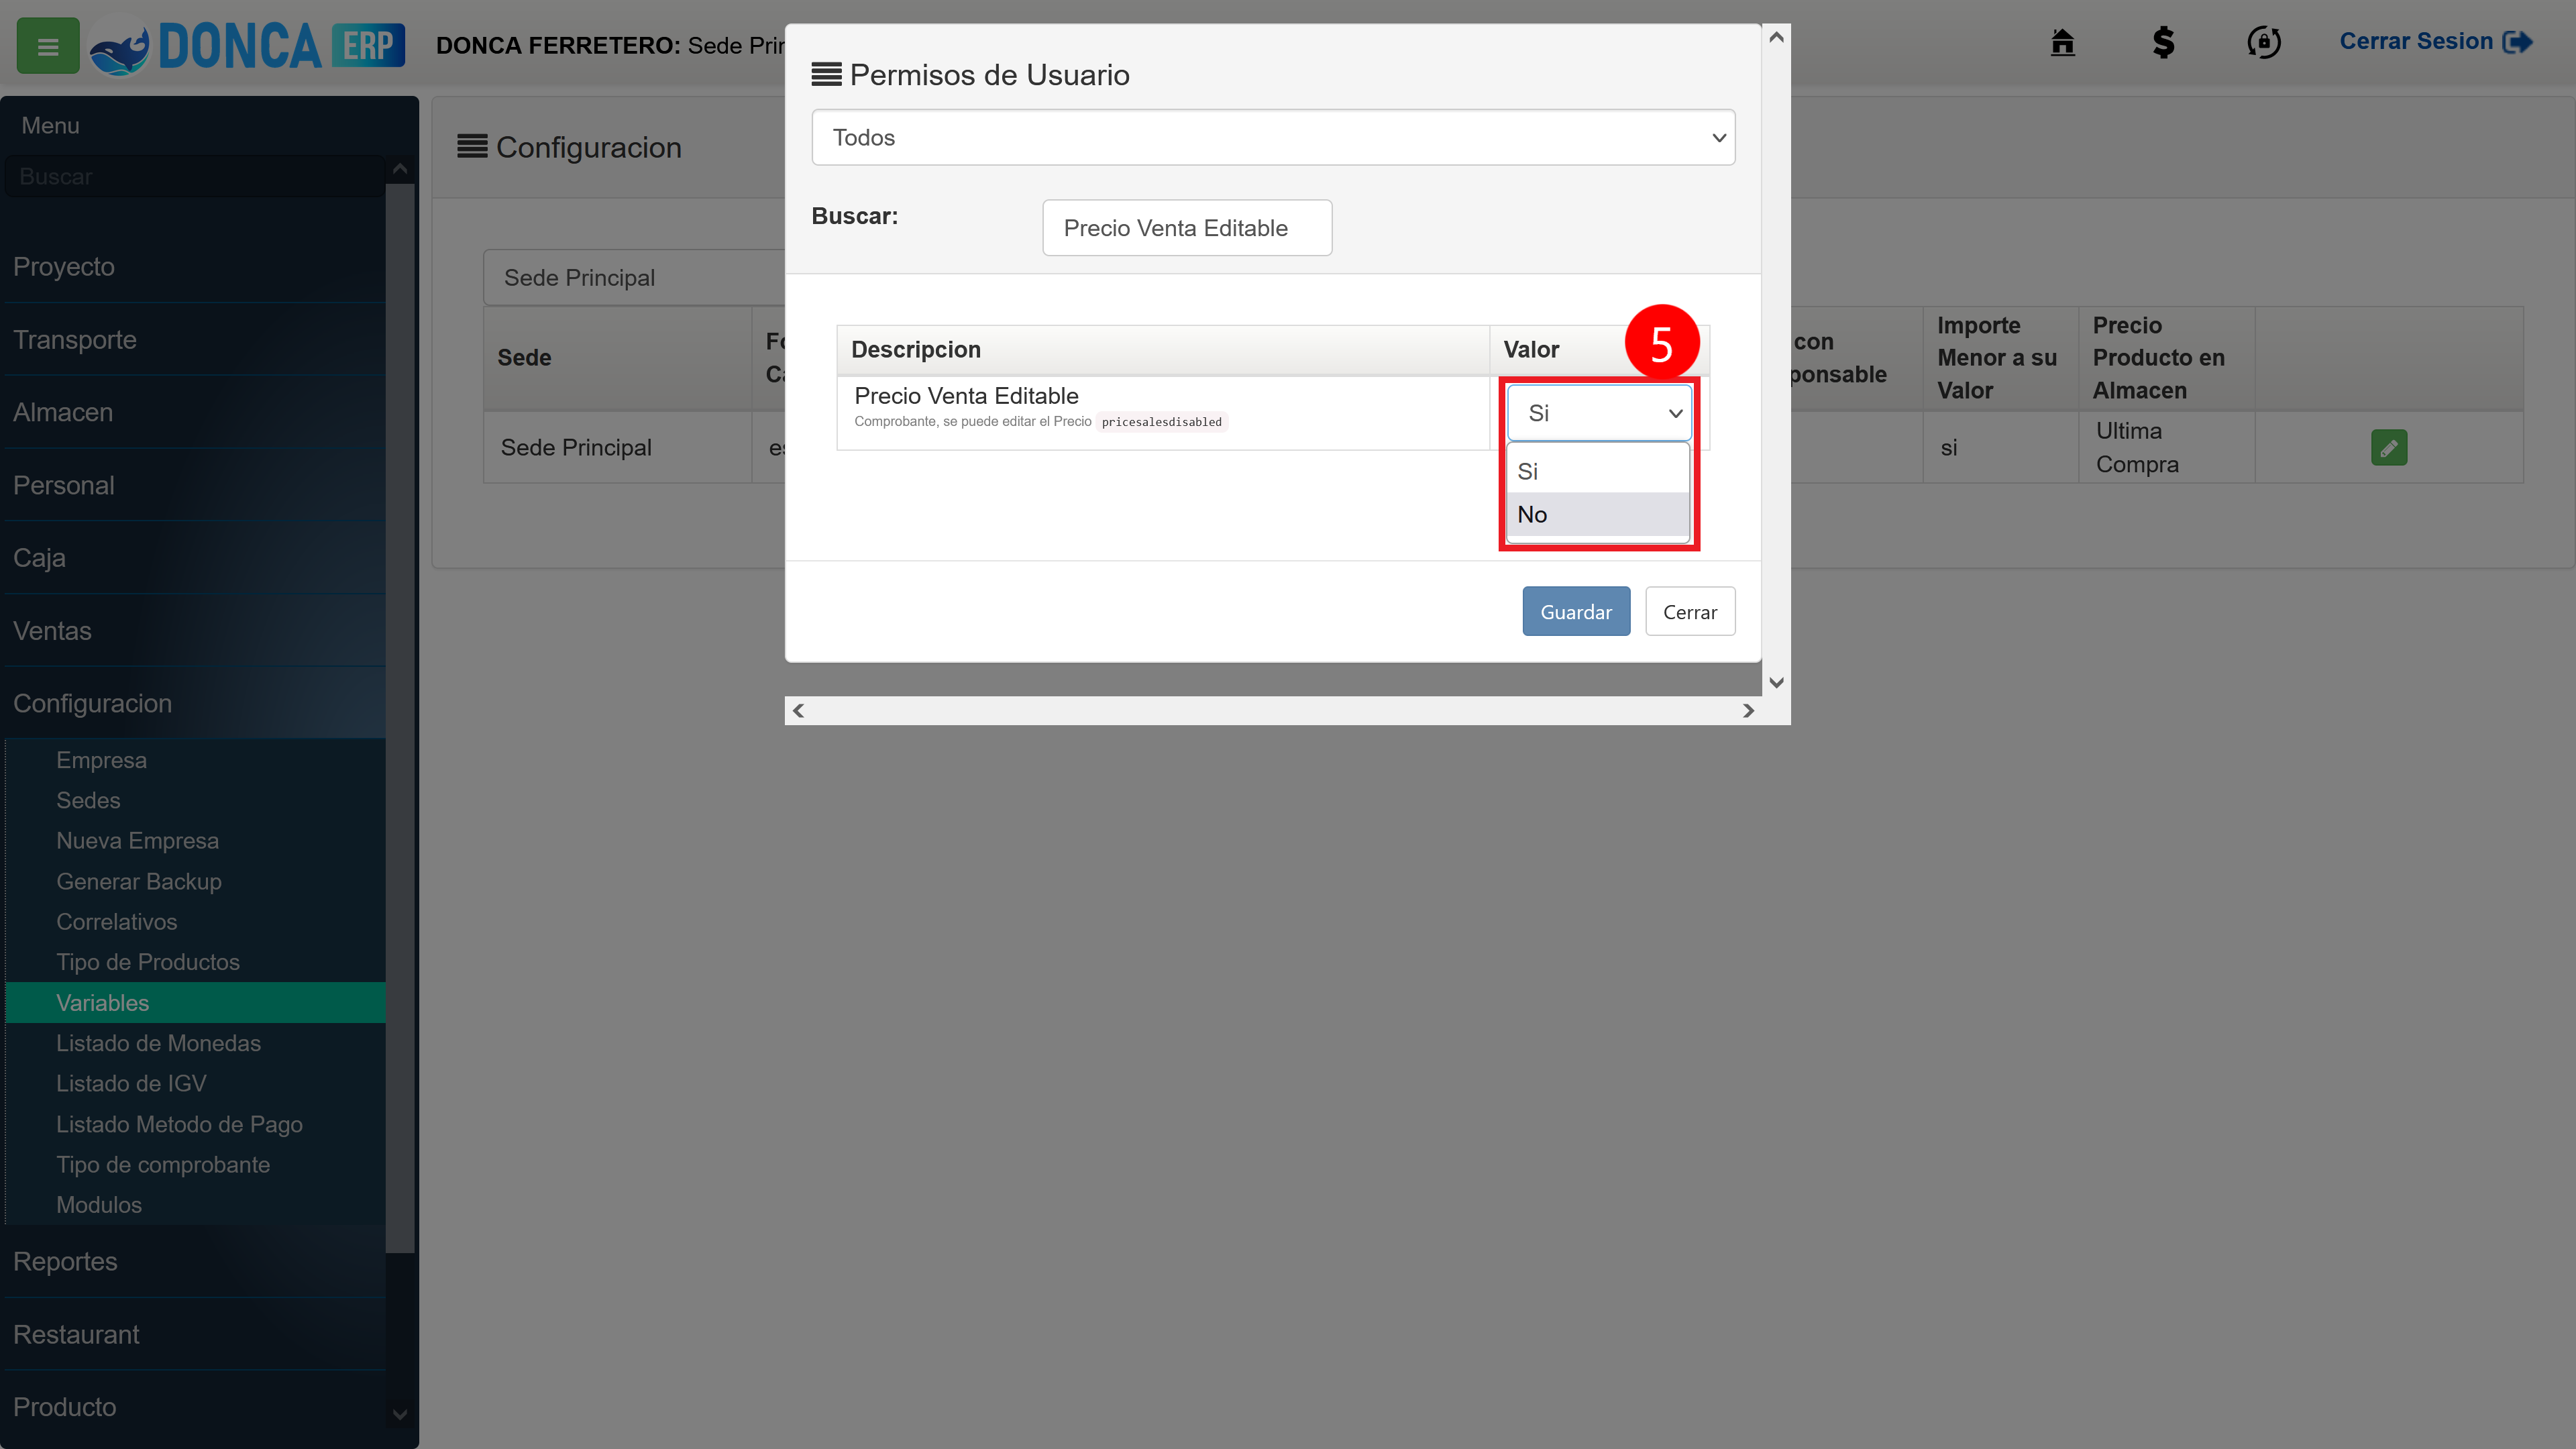The image size is (2576, 1449).
Task: Open the Sede Principal selector in background page
Action: pos(634,278)
